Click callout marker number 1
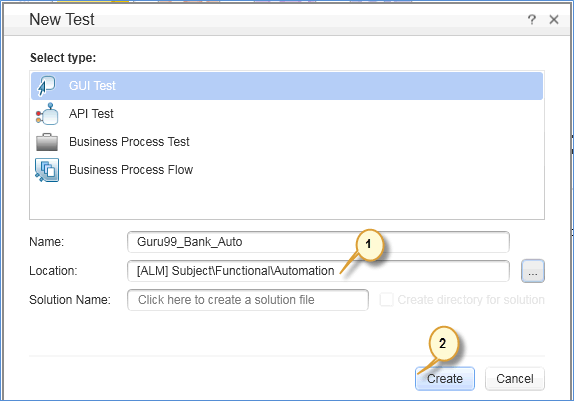 369,244
